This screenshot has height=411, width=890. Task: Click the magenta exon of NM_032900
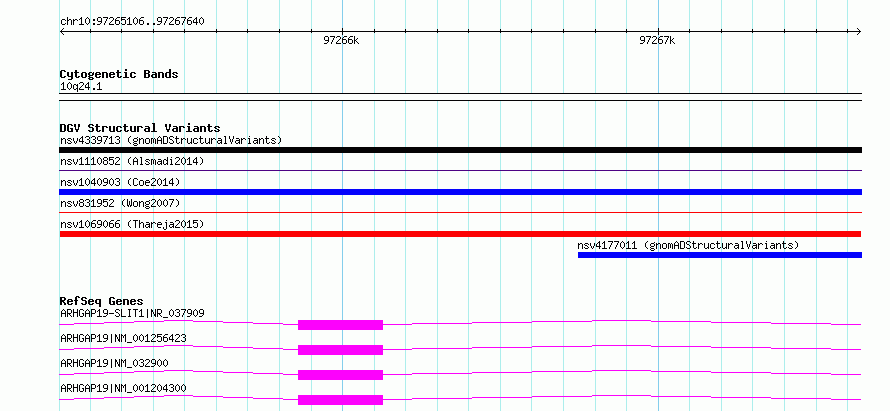[341, 375]
